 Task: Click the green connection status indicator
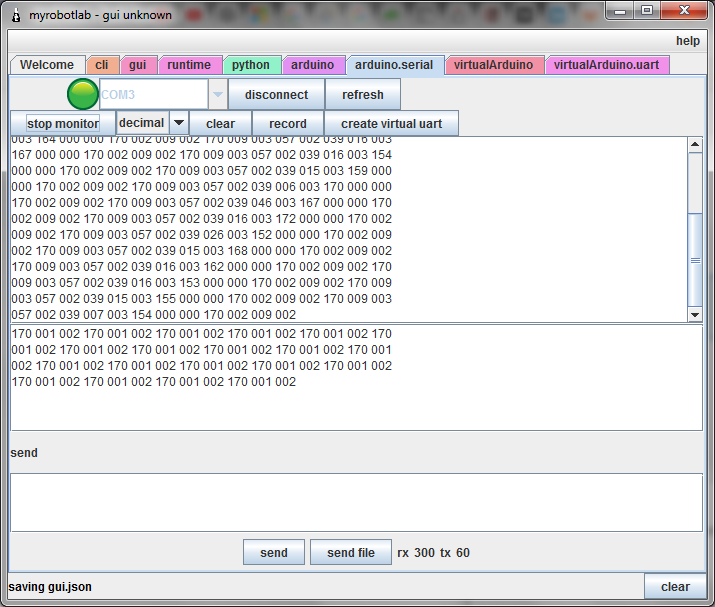pos(83,94)
